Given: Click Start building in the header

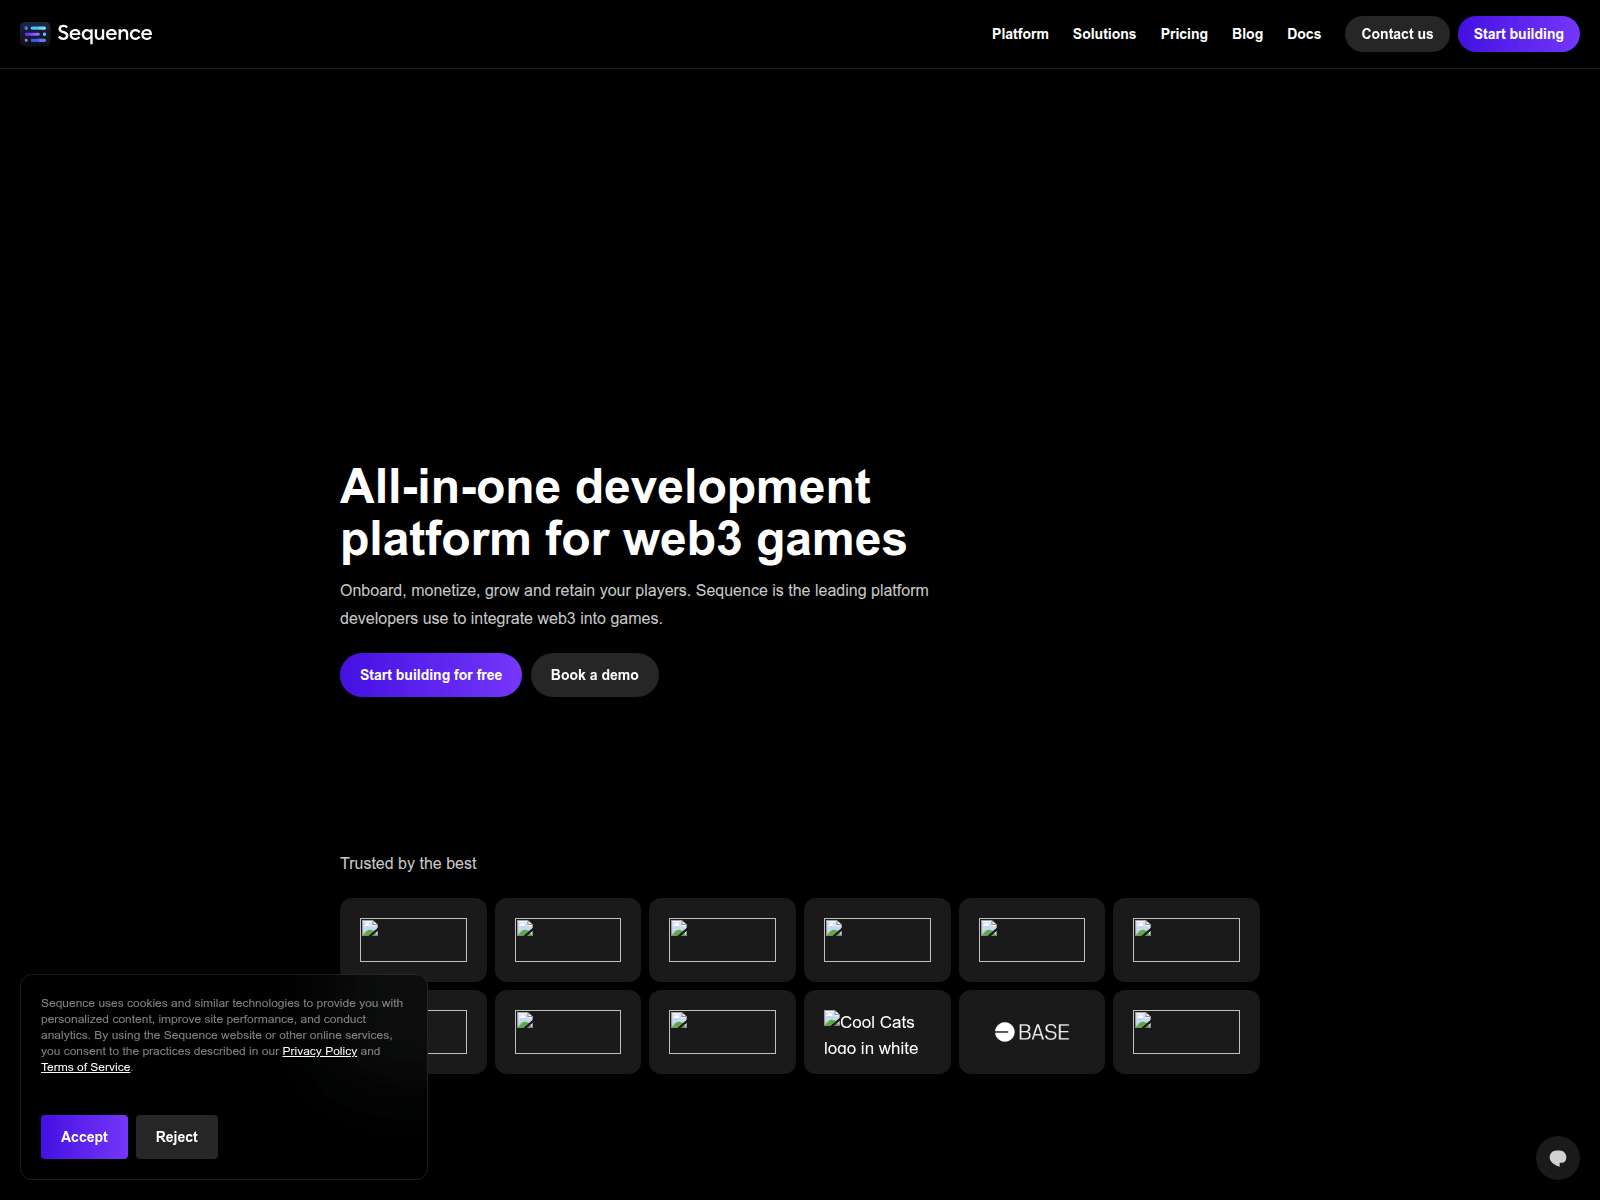Looking at the screenshot, I should (1518, 34).
